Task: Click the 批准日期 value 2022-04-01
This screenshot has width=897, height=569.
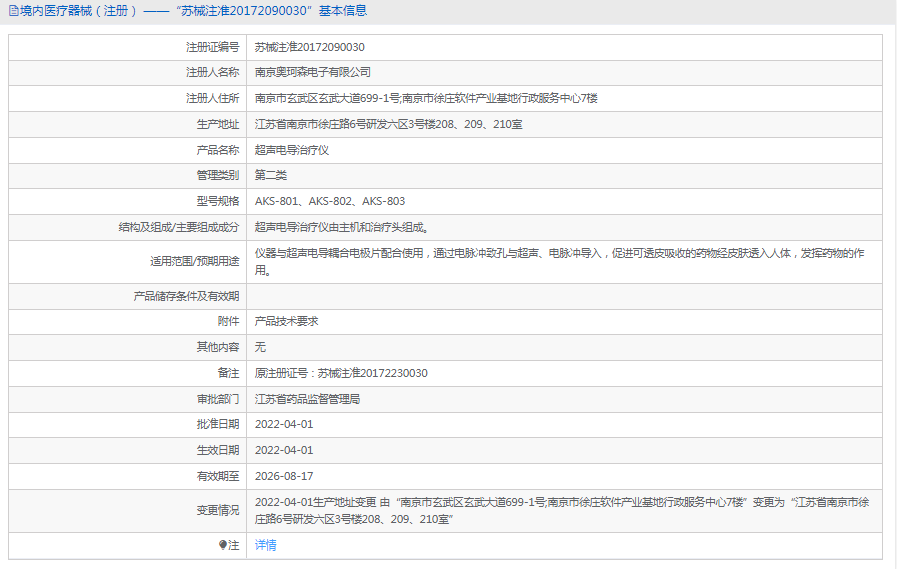Action: click(x=284, y=424)
